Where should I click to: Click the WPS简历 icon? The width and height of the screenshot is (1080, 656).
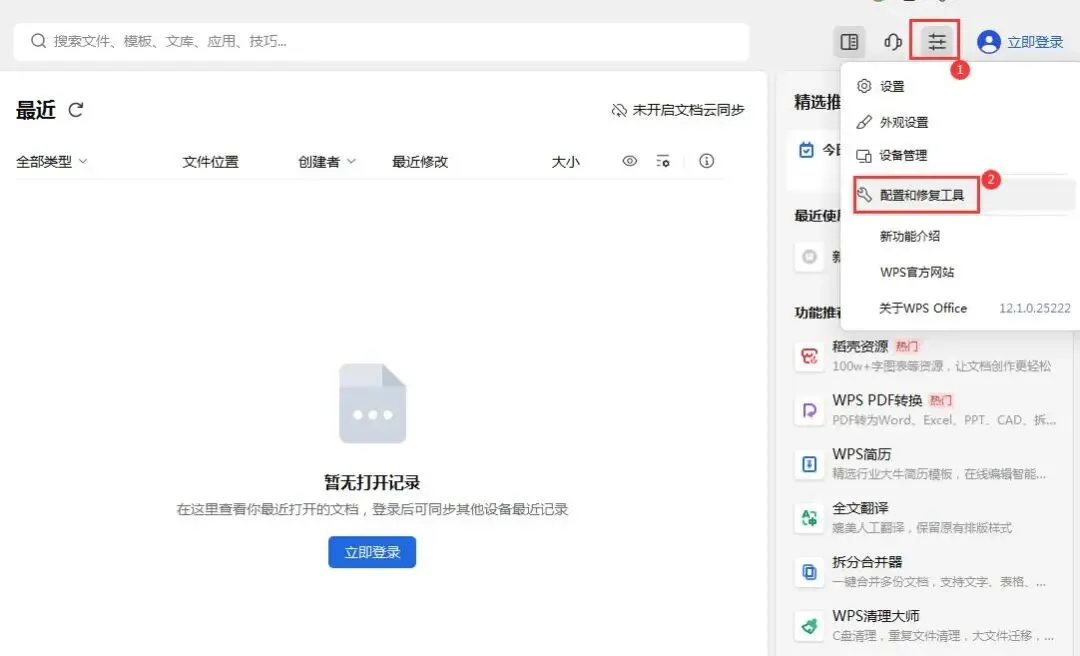[x=809, y=464]
